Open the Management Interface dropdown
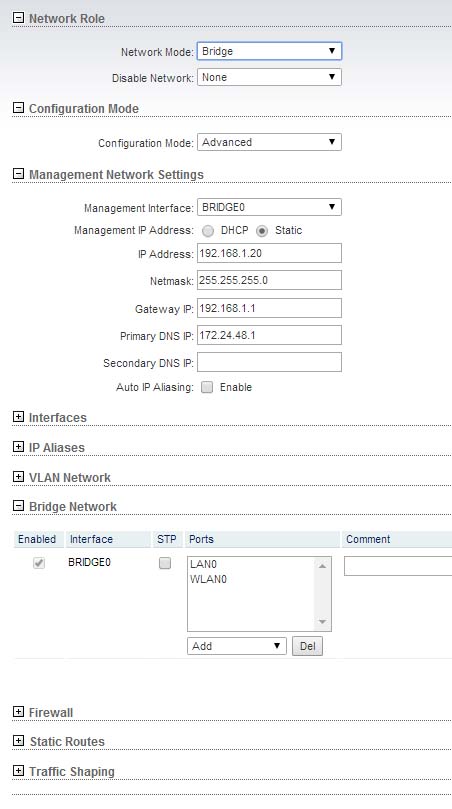This screenshot has width=452, height=809. click(x=269, y=207)
